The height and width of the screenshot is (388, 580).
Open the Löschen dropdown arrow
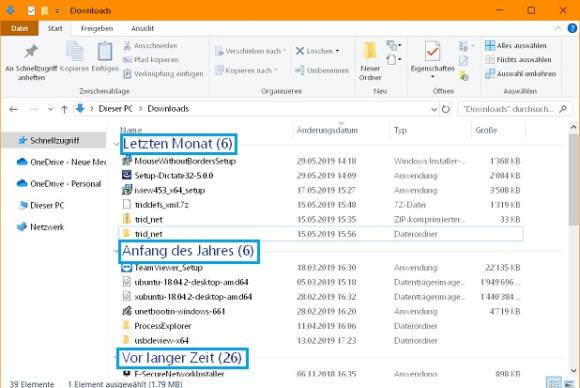pos(337,51)
